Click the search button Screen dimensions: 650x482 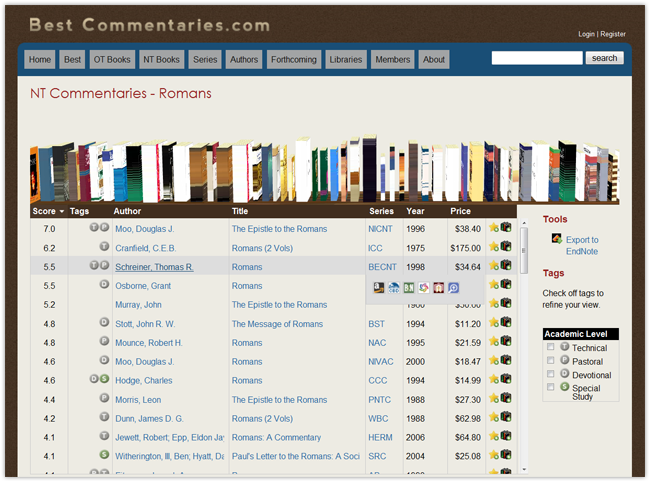point(604,58)
